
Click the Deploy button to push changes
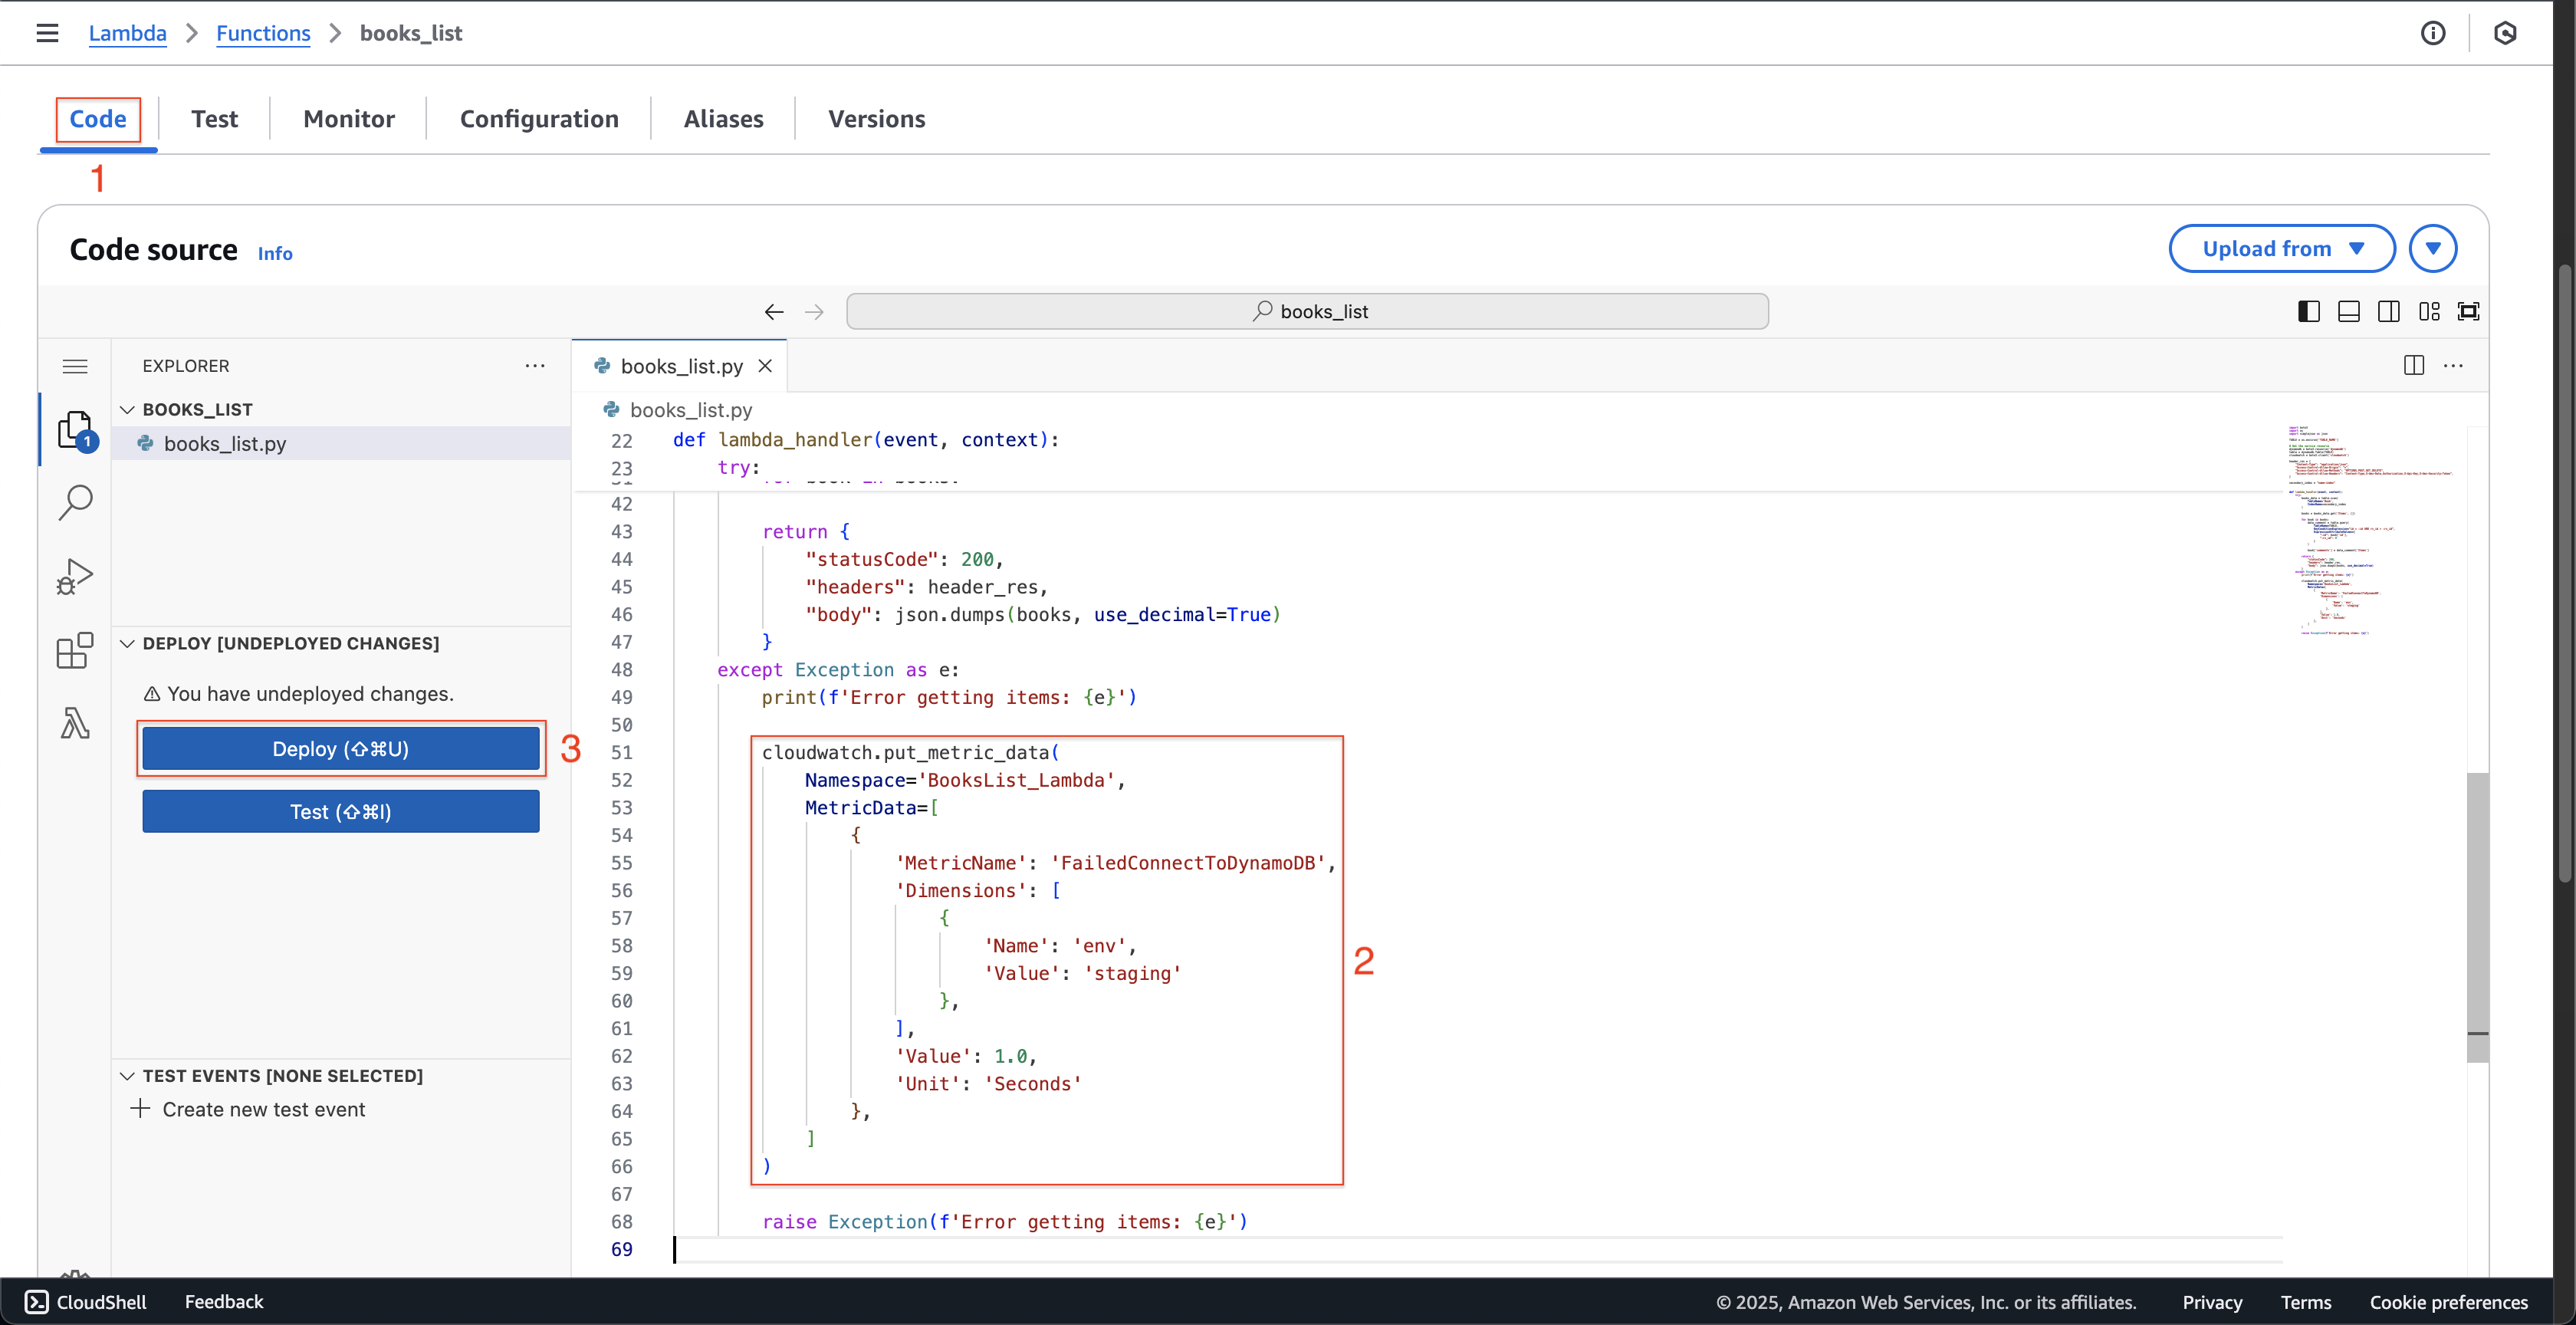(340, 747)
